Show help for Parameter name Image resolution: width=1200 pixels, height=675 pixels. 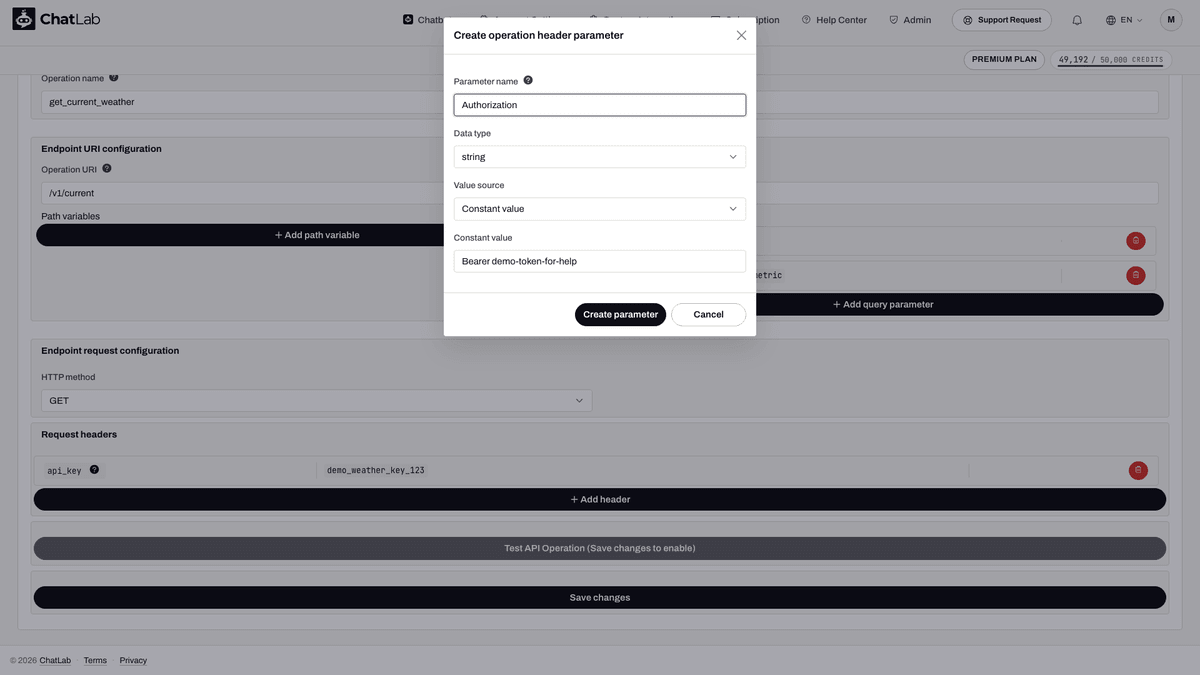[x=528, y=80]
